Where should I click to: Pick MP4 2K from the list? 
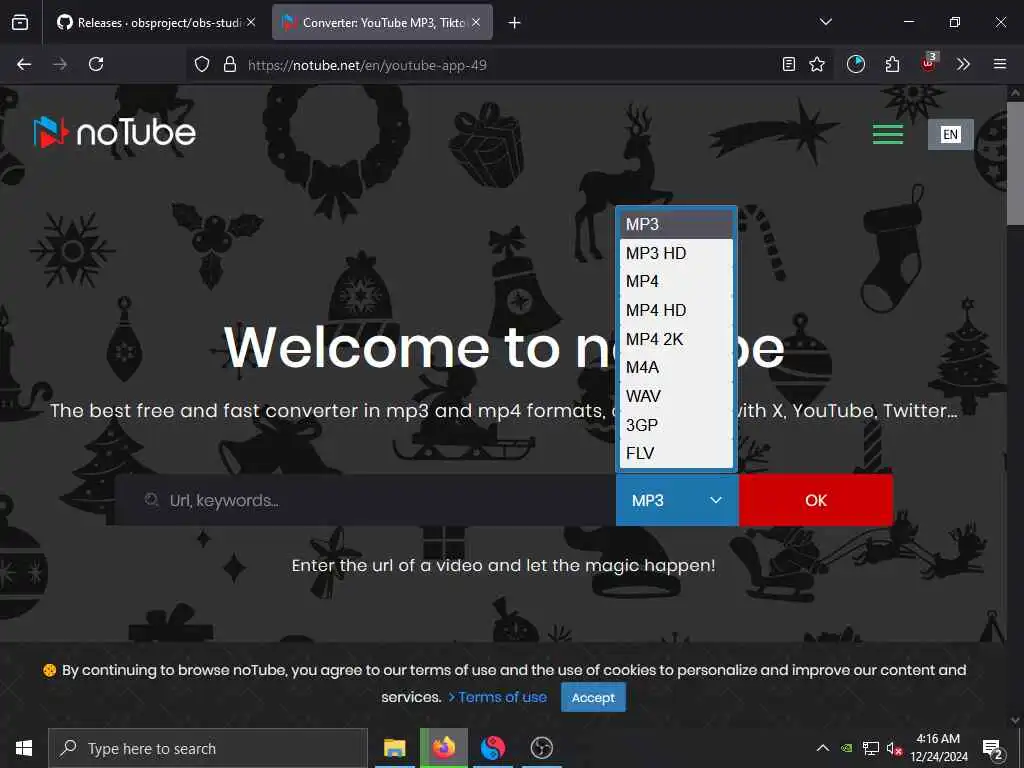tap(676, 339)
